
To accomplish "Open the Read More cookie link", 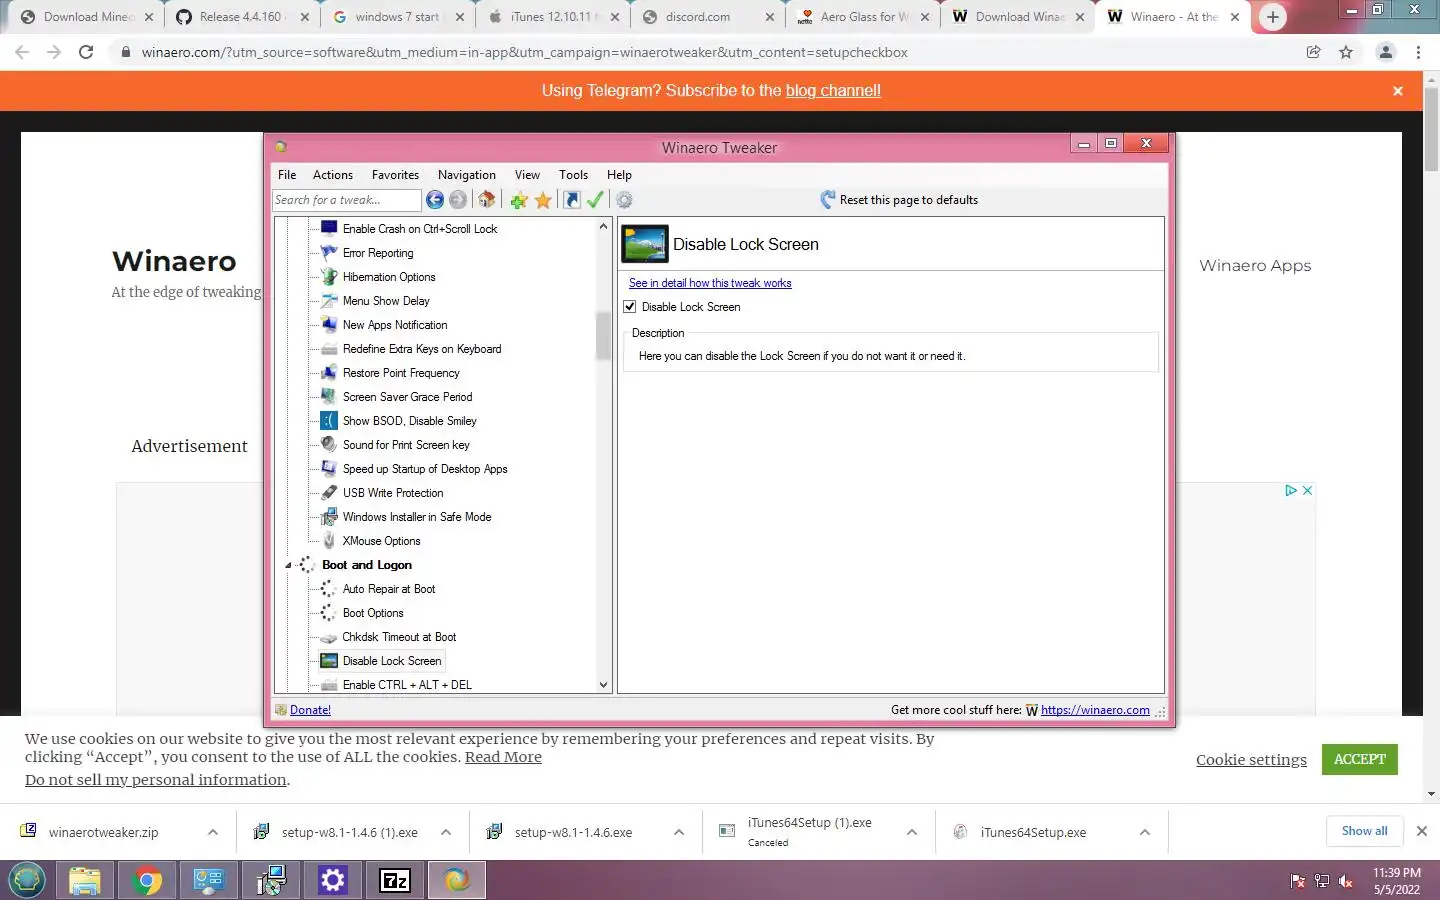I will click(x=503, y=757).
